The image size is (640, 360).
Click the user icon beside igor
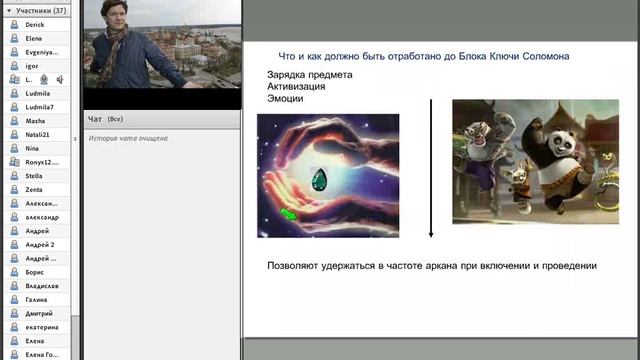click(x=14, y=66)
